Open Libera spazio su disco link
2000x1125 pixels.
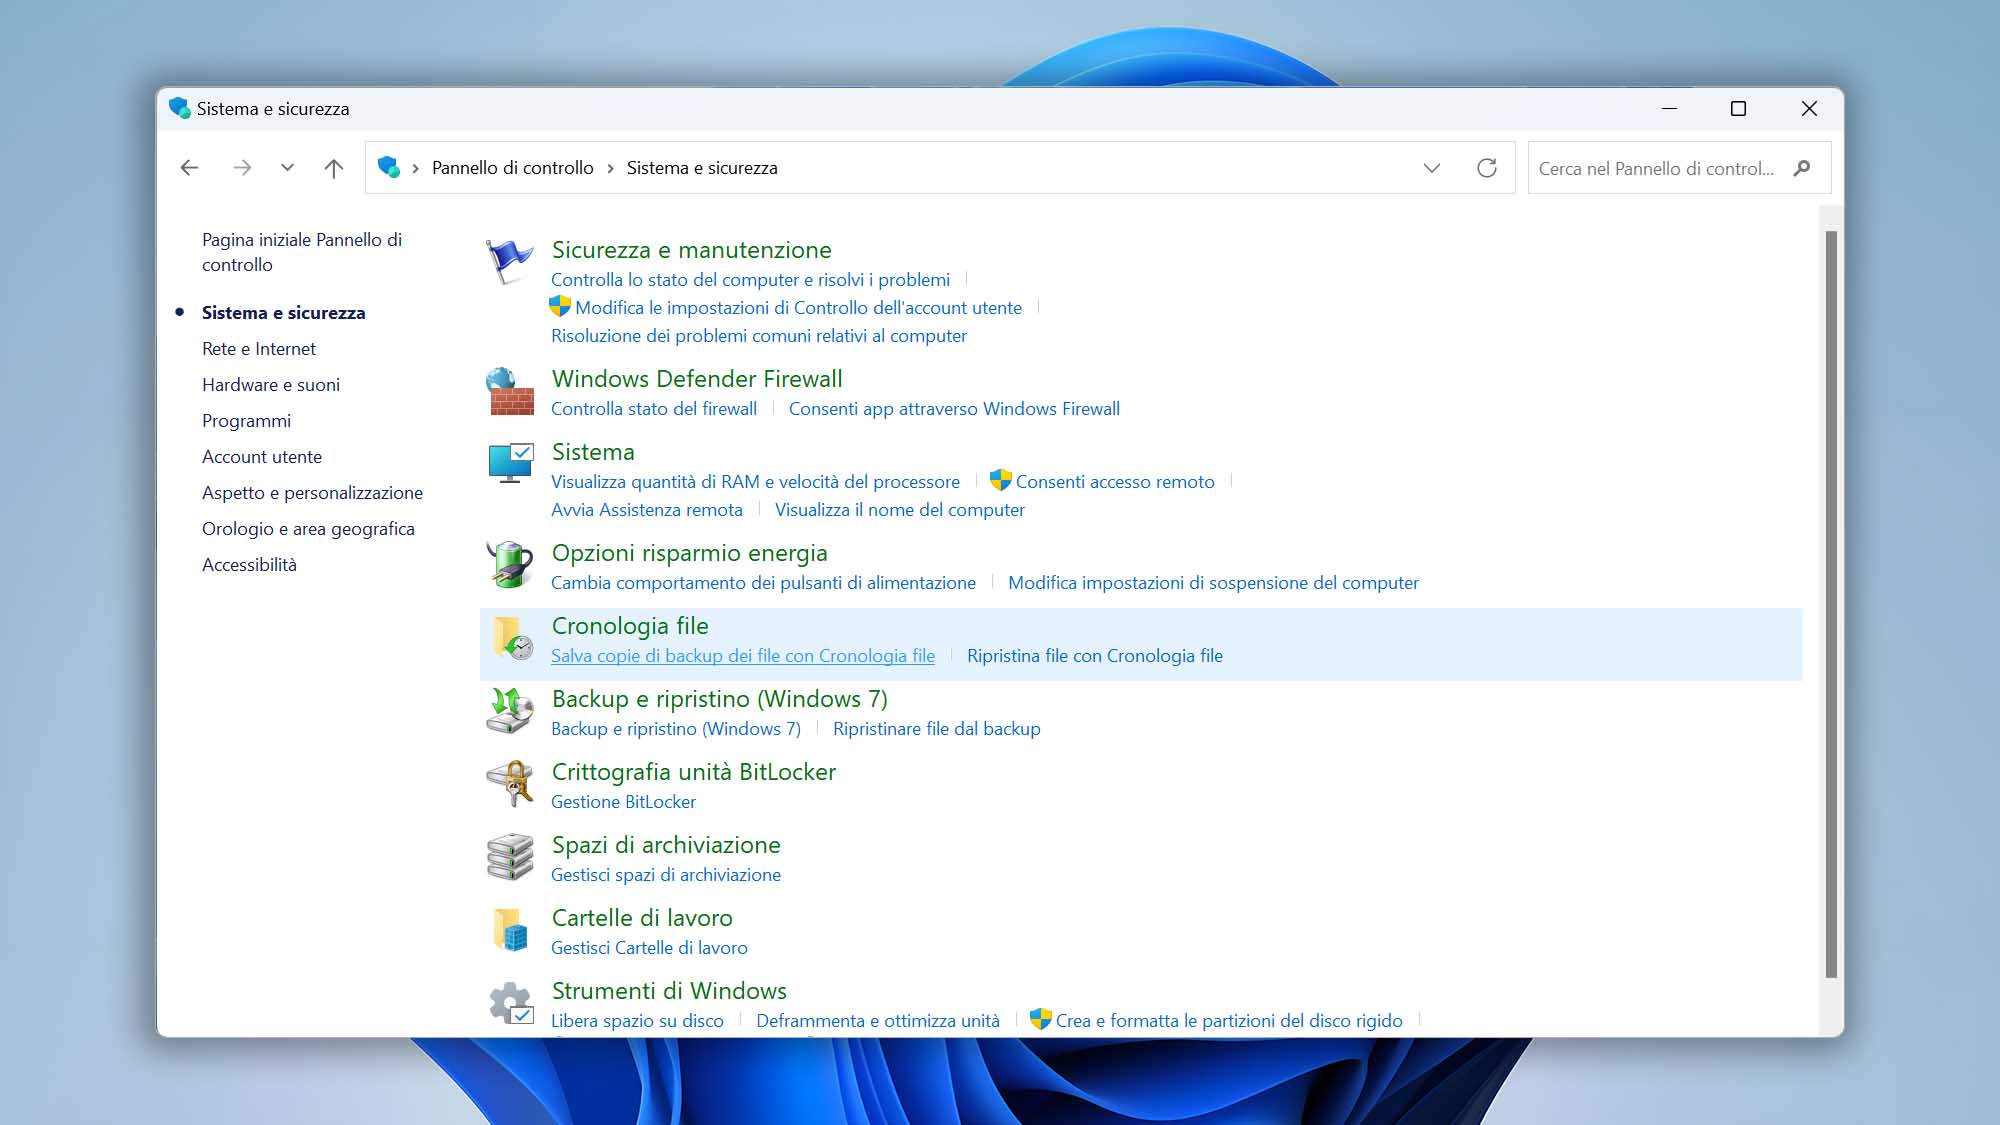(x=637, y=1020)
